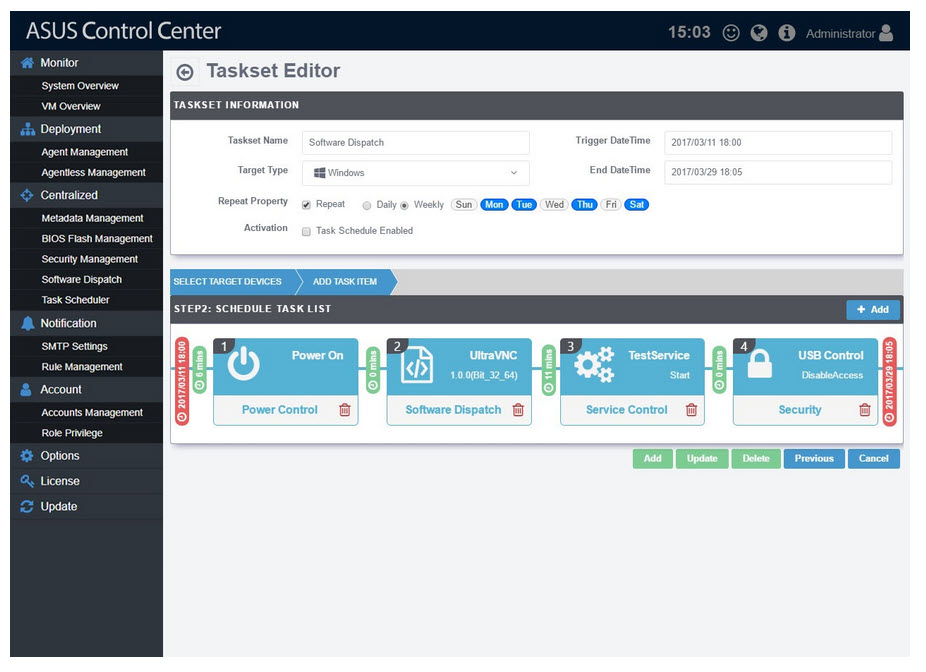Click the Centralized crosshair icon

[27, 195]
